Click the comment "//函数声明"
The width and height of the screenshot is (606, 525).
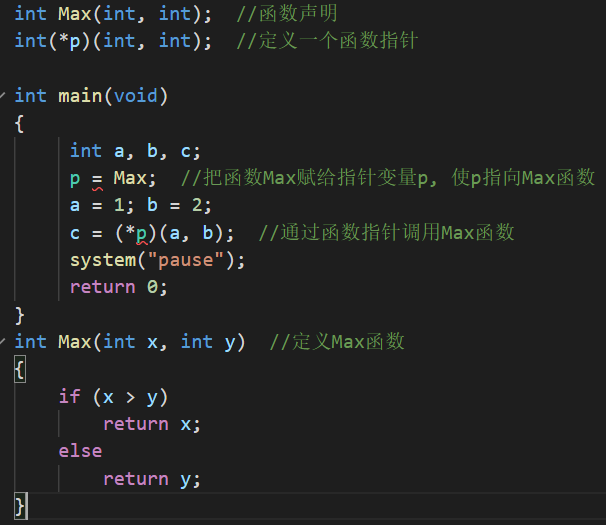(287, 14)
